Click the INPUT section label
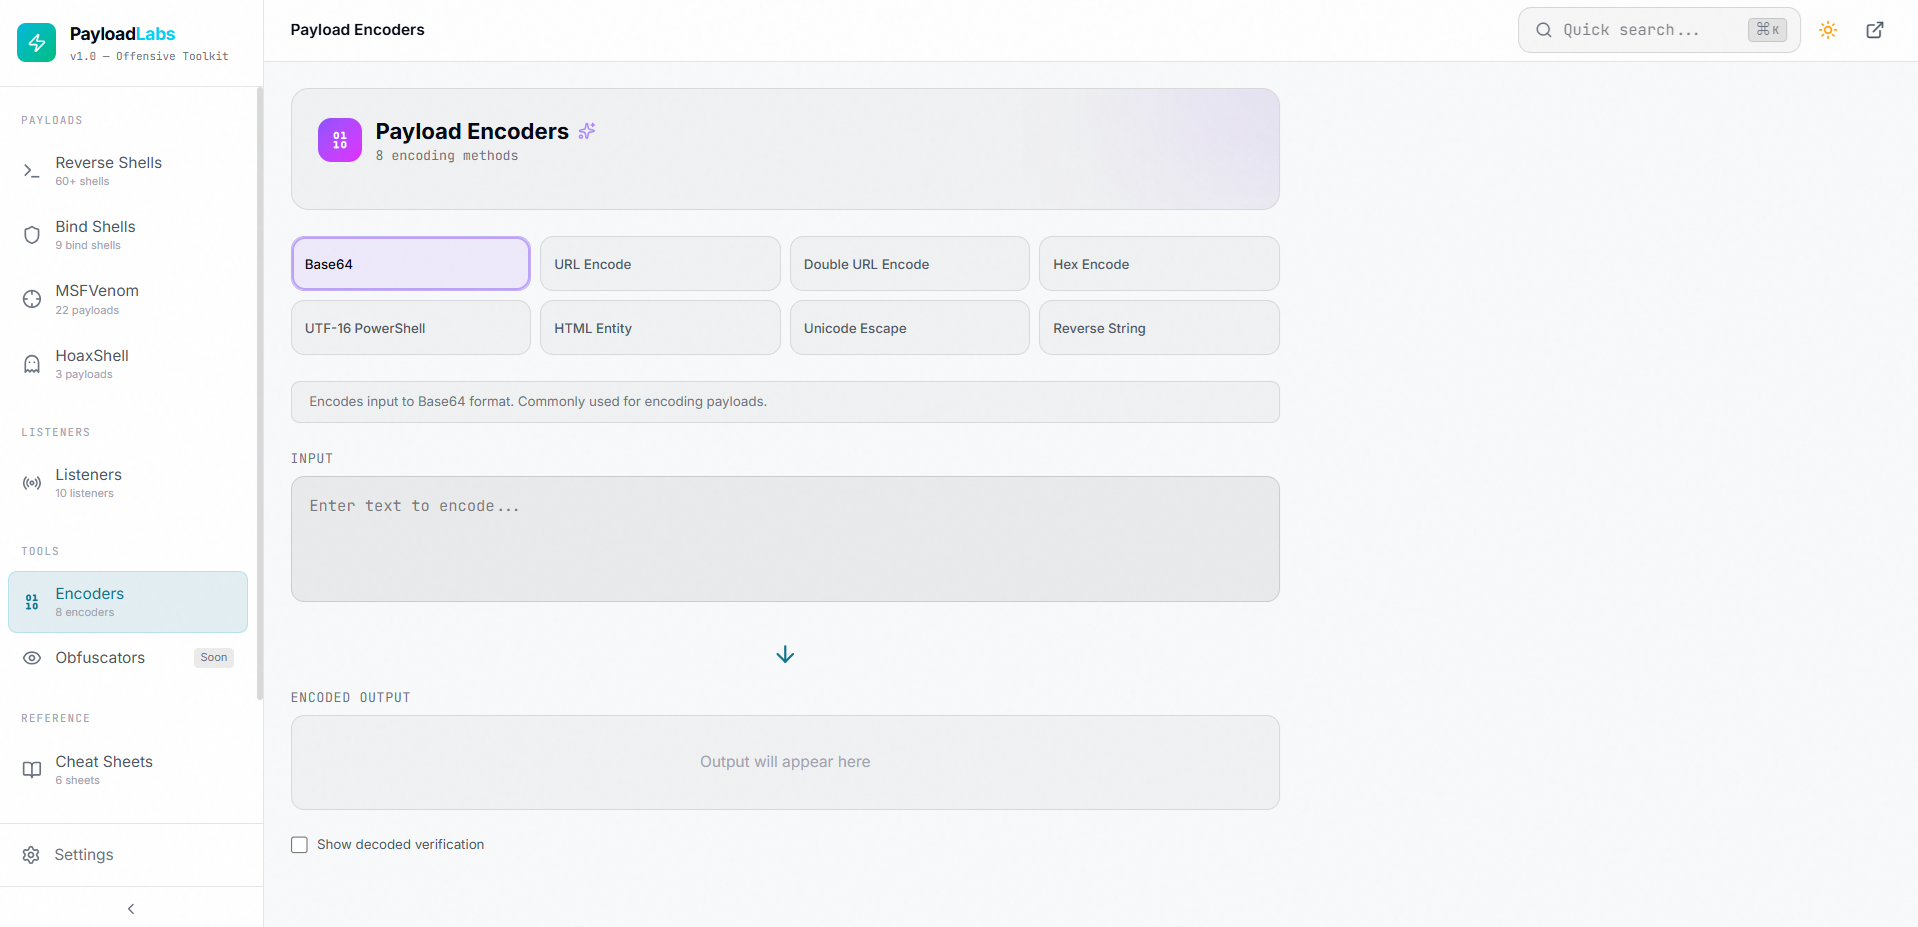 point(312,459)
